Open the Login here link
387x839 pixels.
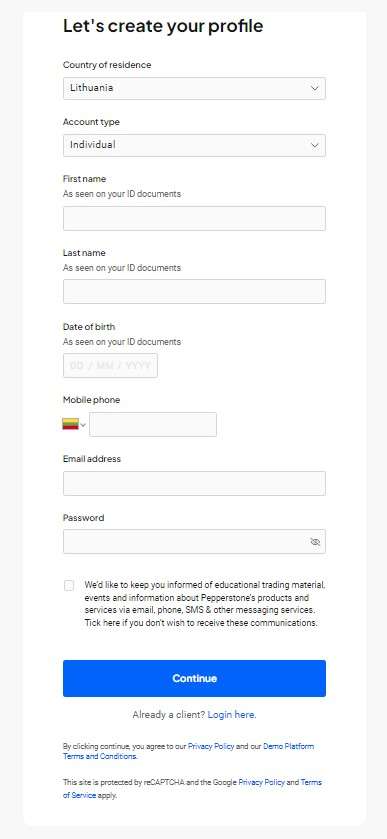(x=232, y=714)
